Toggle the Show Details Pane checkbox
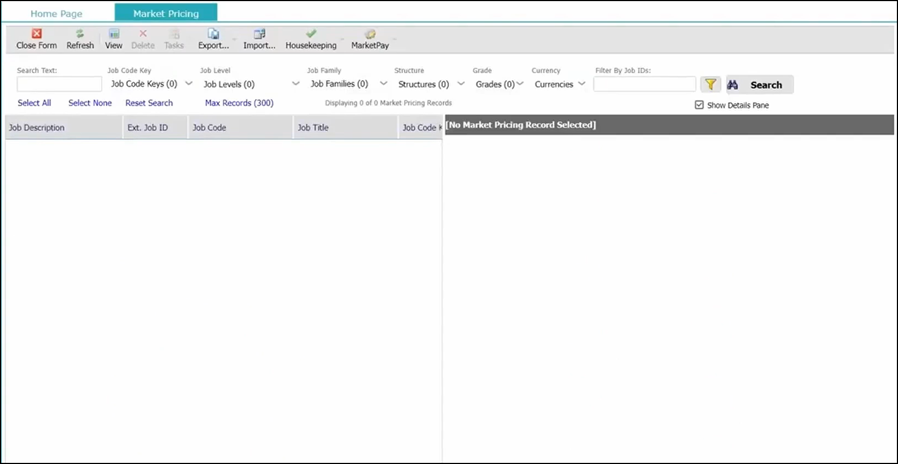Screen dimensions: 899x465 tap(699, 105)
